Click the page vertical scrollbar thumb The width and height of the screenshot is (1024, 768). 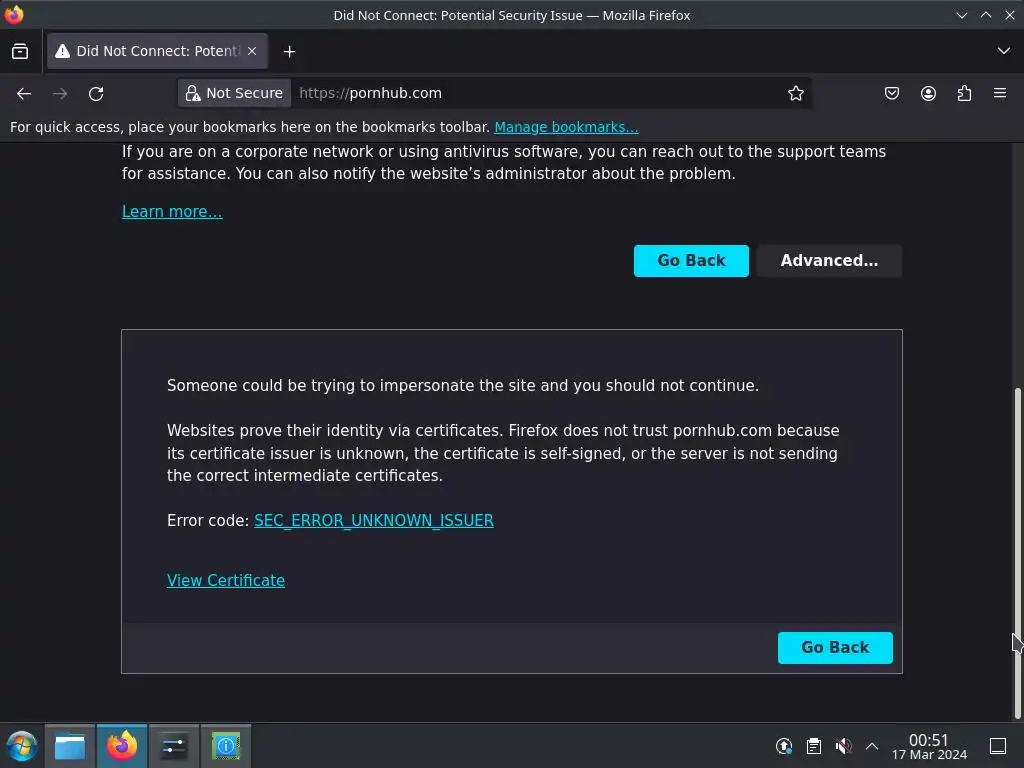(1017, 554)
